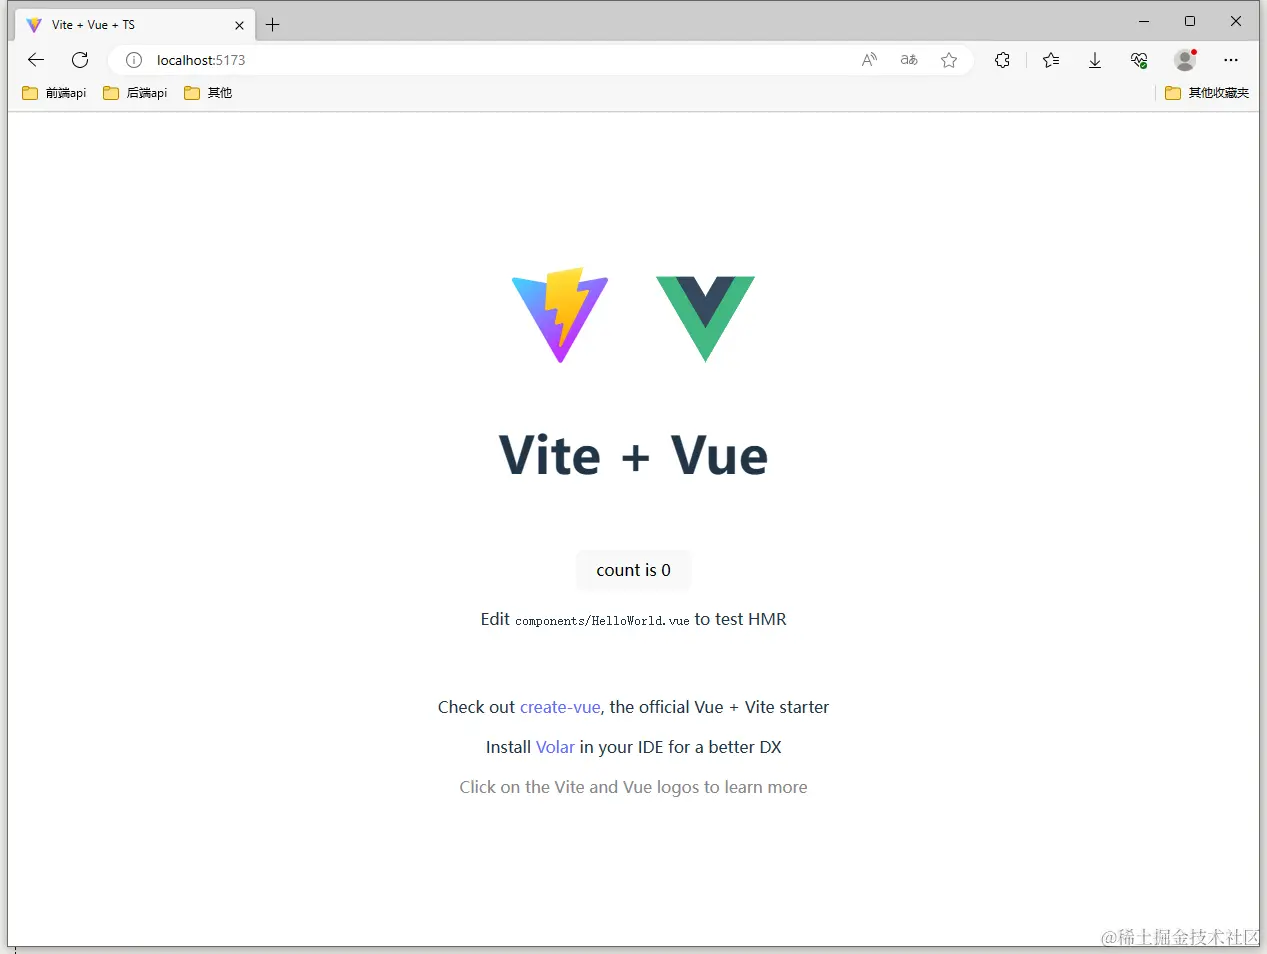Open the Extensions puzzle icon
This screenshot has width=1267, height=954.
(x=1002, y=60)
